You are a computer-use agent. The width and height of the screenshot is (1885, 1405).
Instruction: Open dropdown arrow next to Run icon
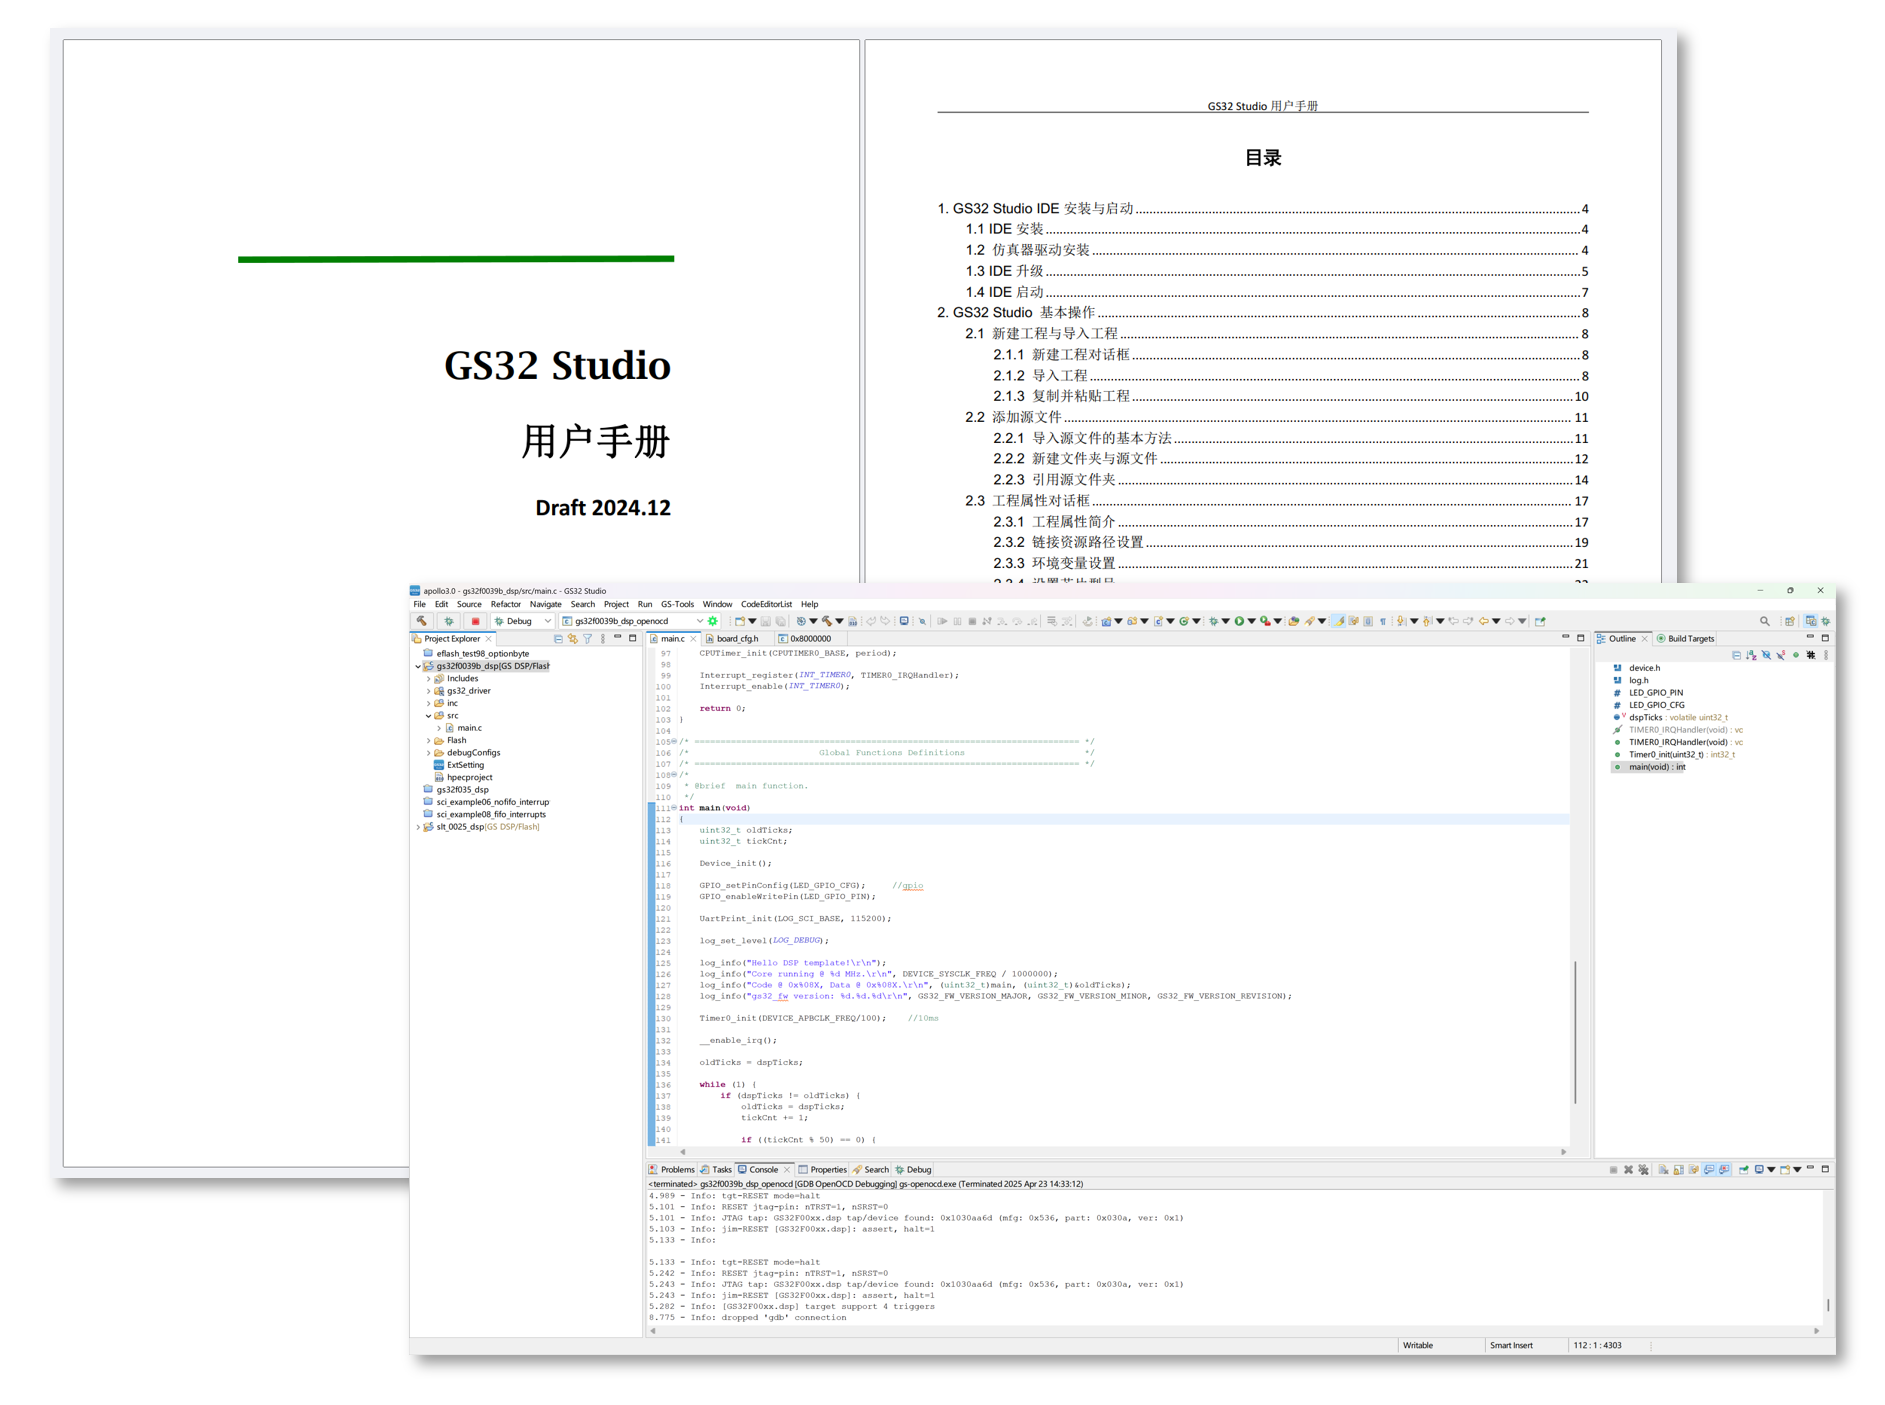pyautogui.click(x=1252, y=621)
